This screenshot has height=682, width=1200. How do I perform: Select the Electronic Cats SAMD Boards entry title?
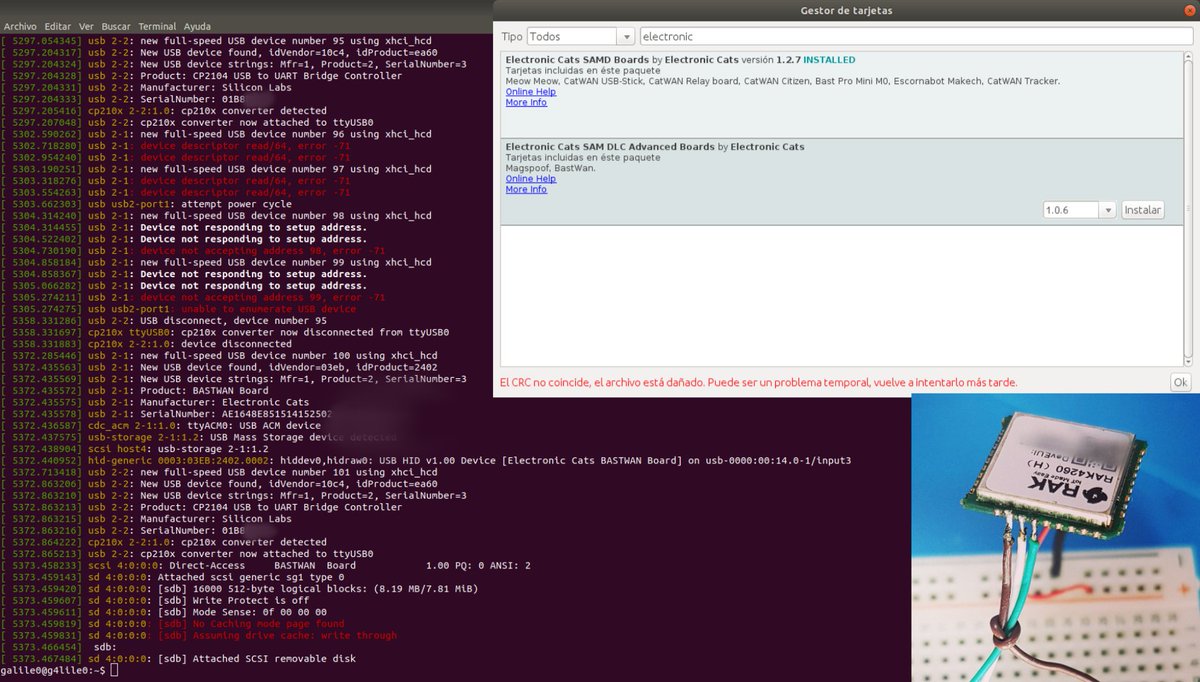pos(577,60)
